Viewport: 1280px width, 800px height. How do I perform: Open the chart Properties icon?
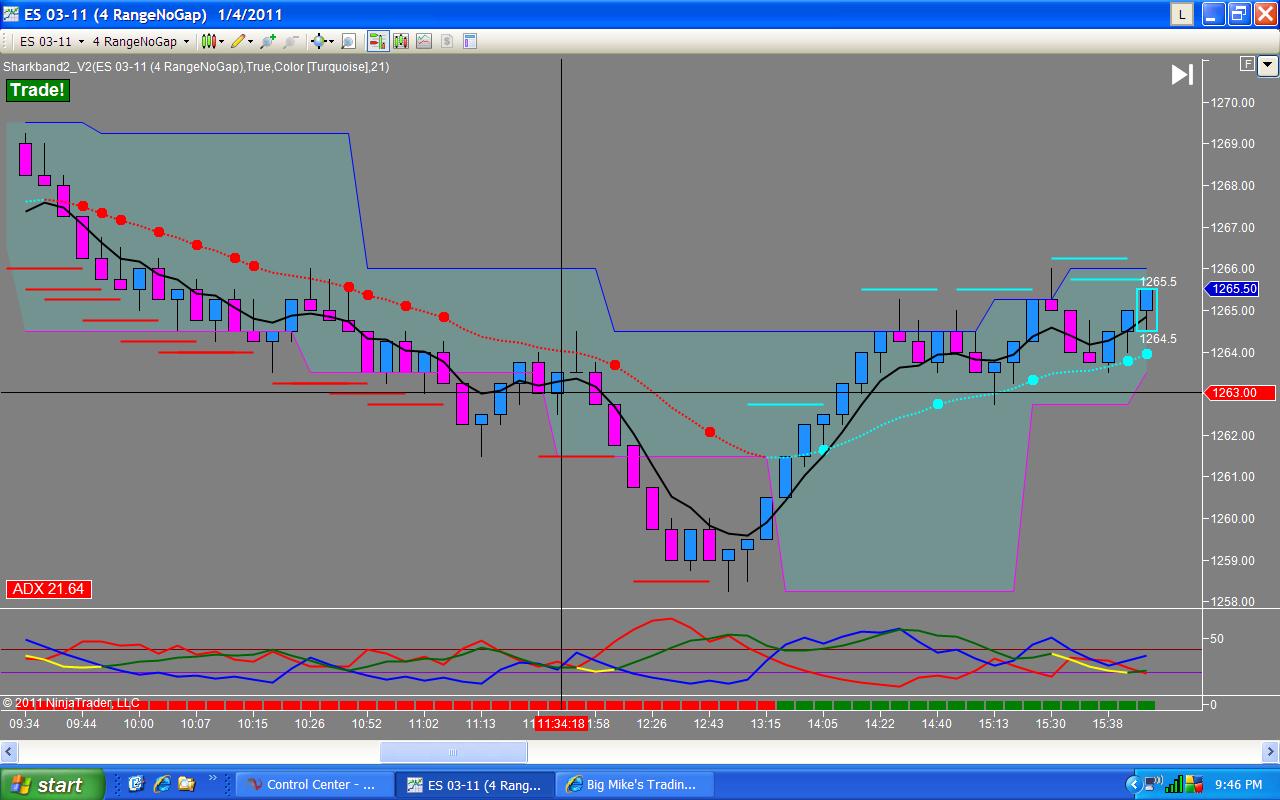470,41
